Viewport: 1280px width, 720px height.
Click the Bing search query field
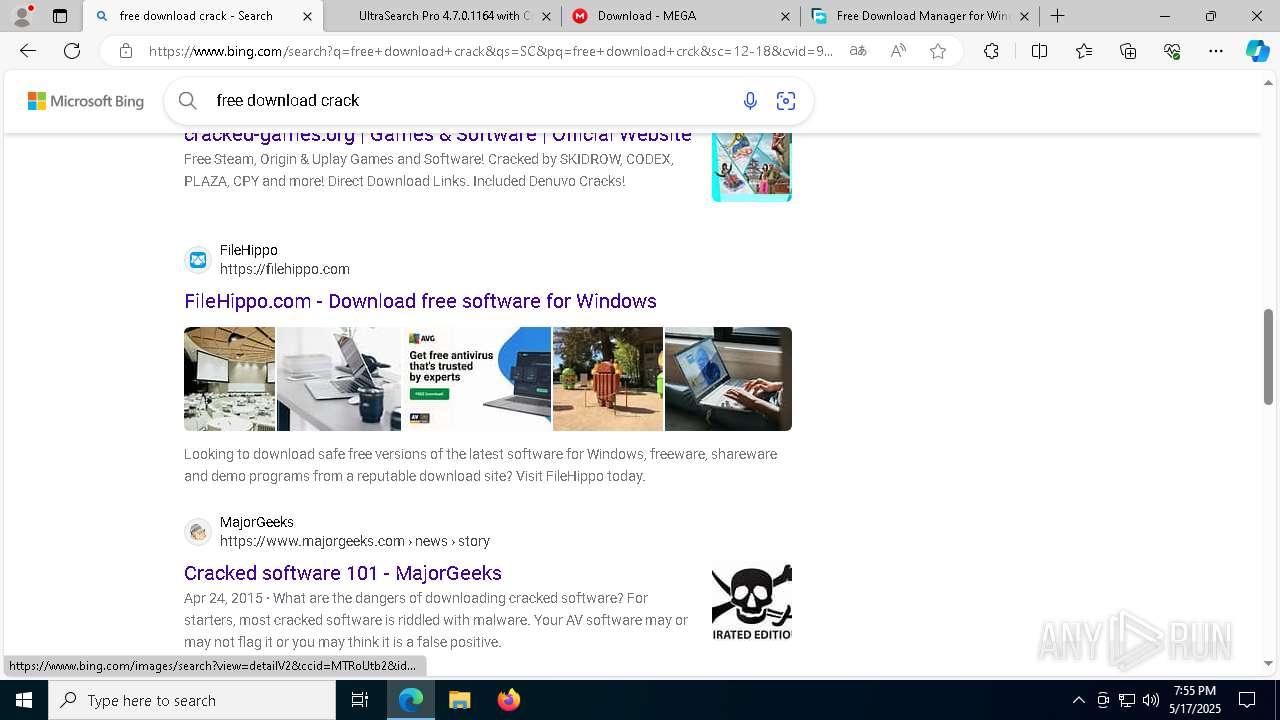(470, 100)
